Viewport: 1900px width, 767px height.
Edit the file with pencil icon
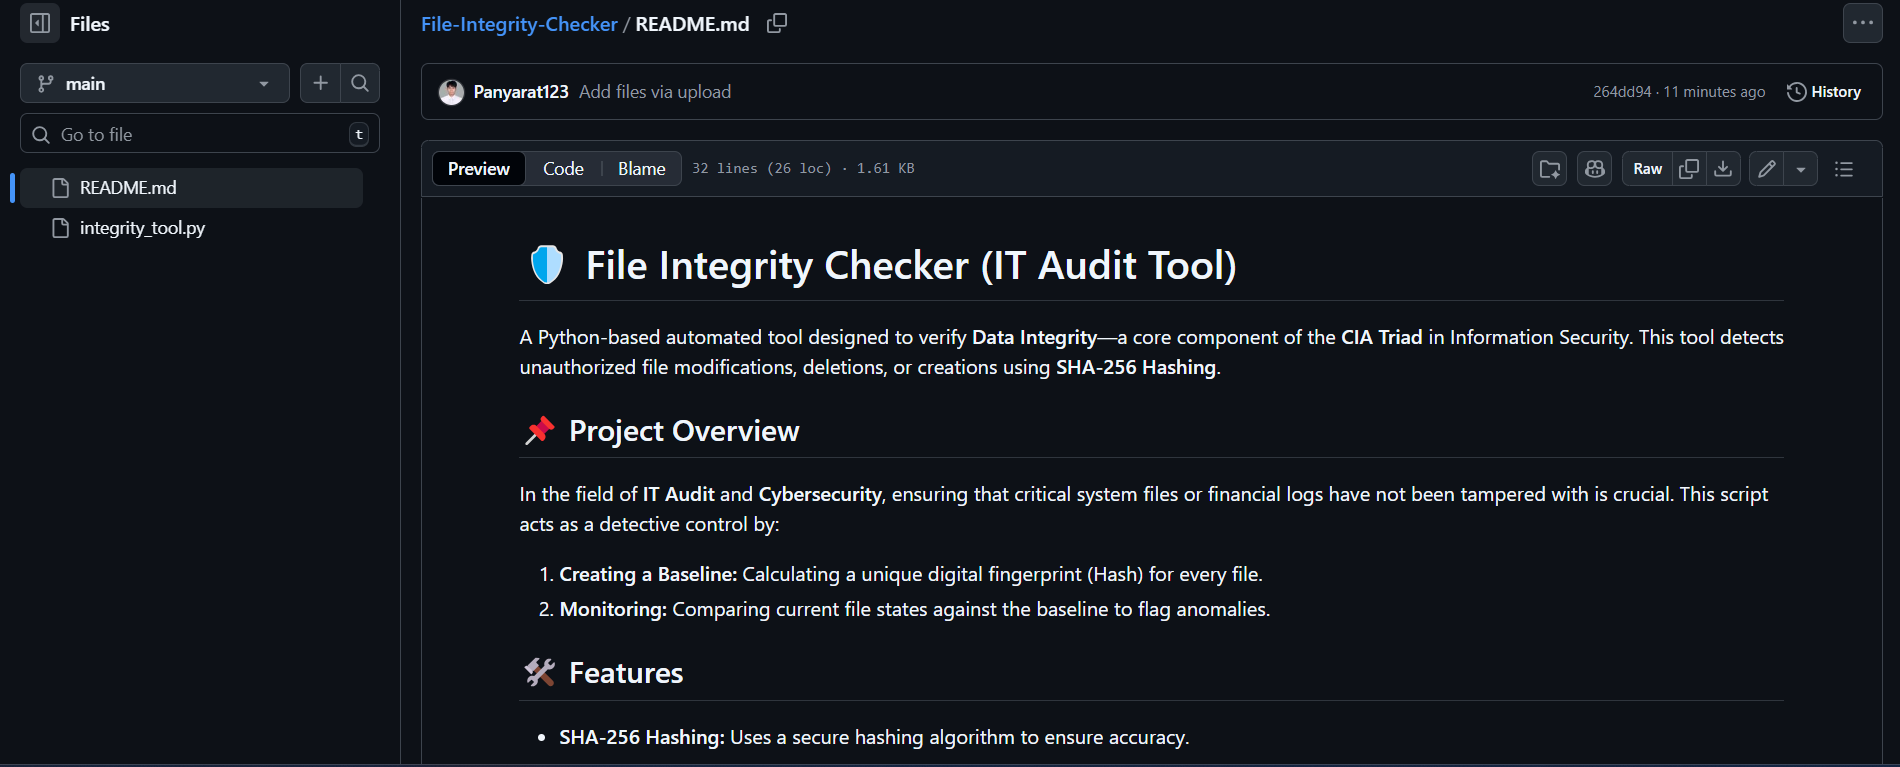pos(1767,169)
